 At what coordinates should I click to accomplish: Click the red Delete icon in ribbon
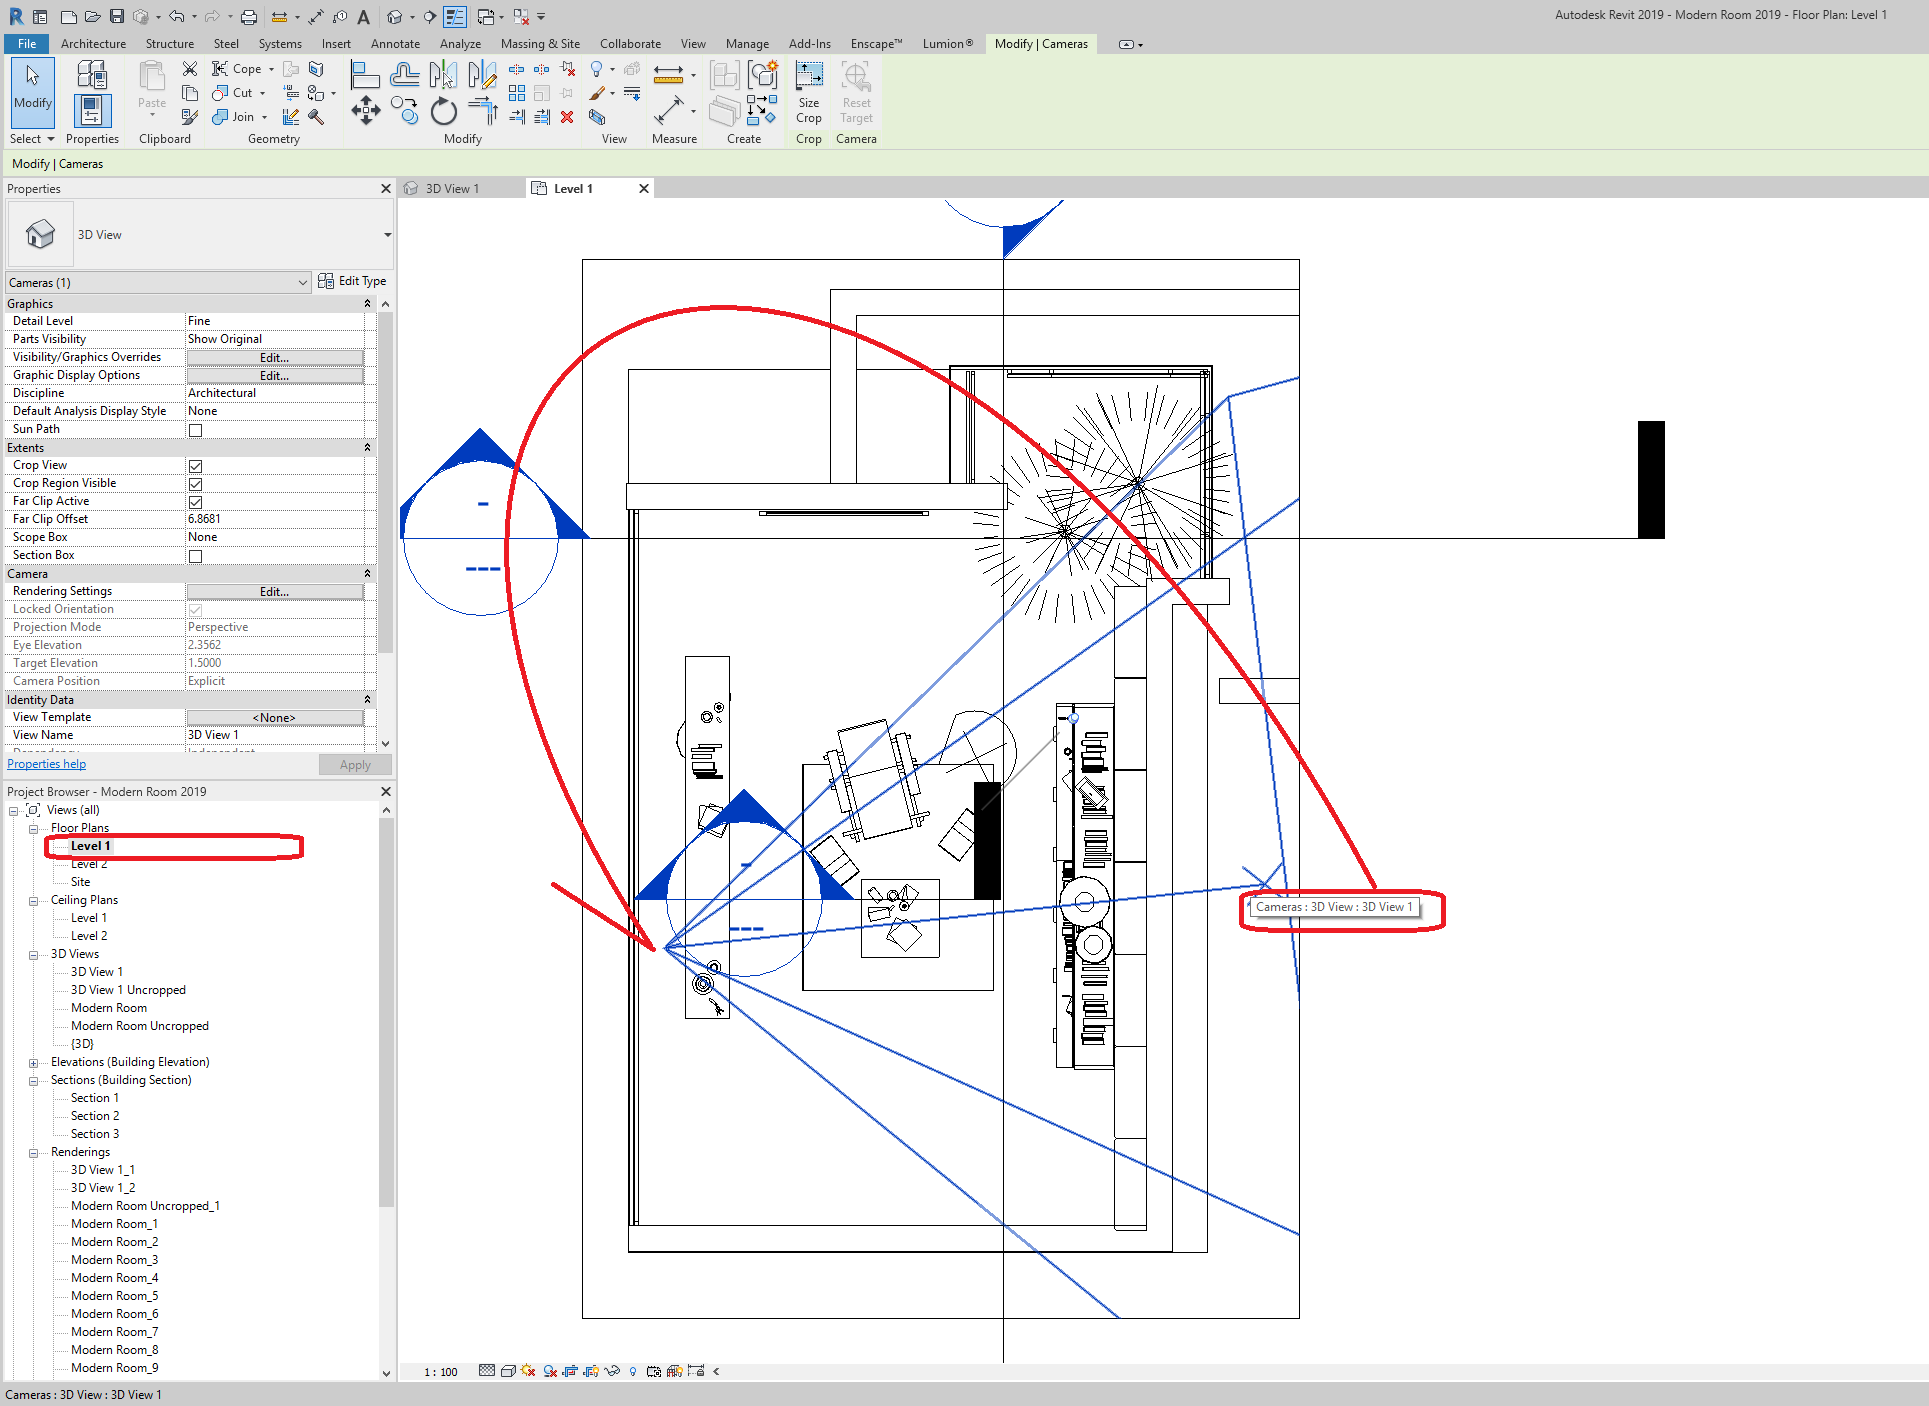coord(567,117)
